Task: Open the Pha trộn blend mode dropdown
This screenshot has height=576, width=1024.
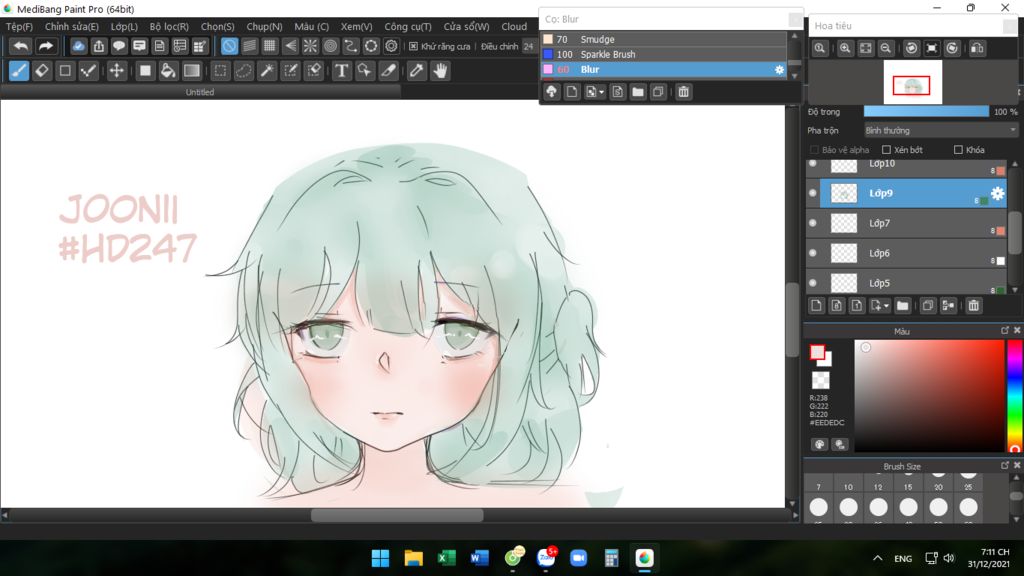Action: tap(941, 131)
